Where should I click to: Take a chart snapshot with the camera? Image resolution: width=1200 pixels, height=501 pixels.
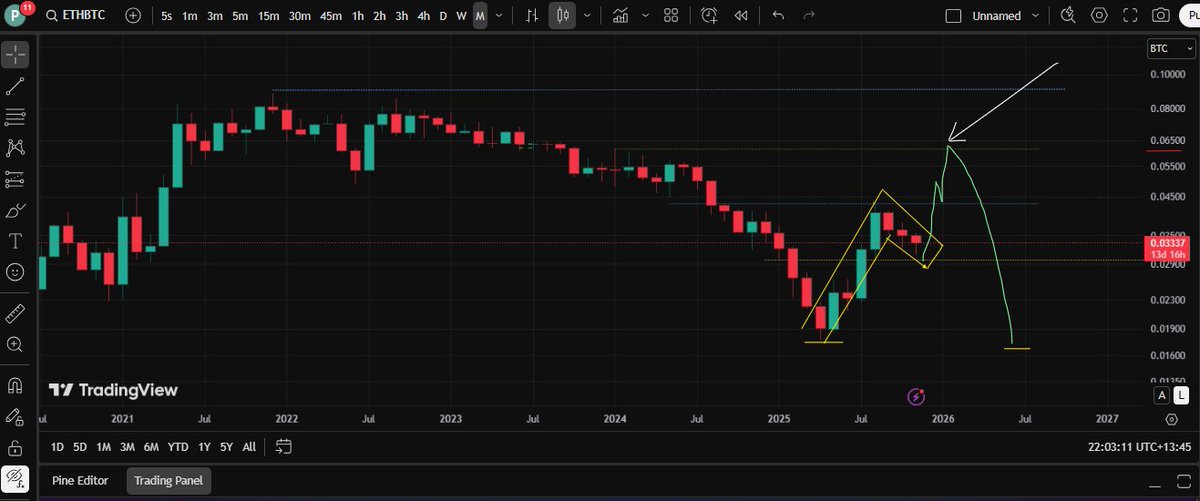(1160, 16)
